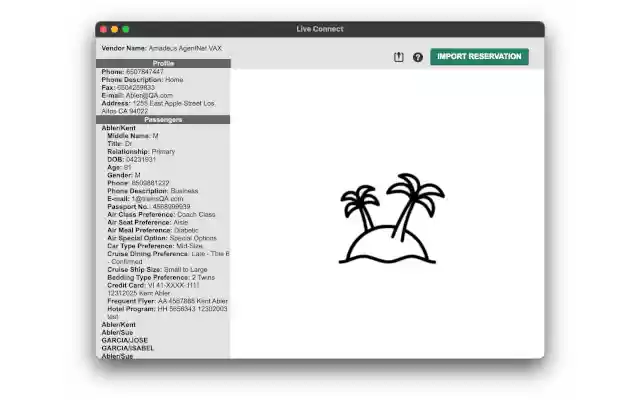Click the red close window button
Screen dimensions: 640x400
[x=103, y=29]
